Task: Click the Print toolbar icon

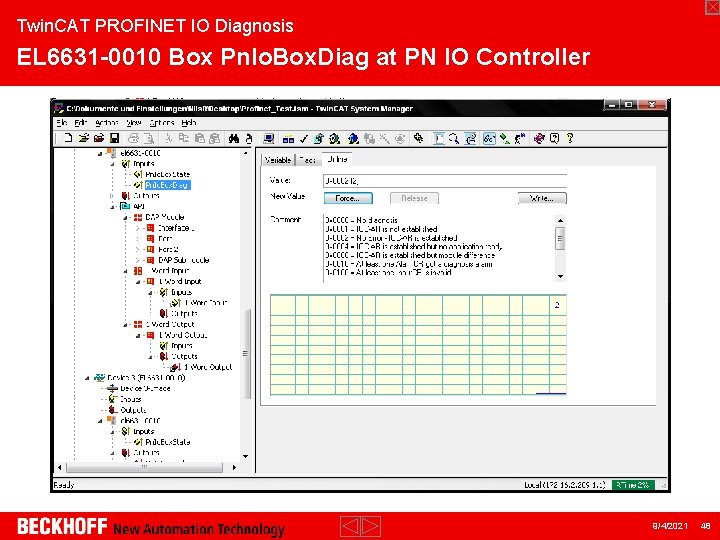Action: coord(133,138)
